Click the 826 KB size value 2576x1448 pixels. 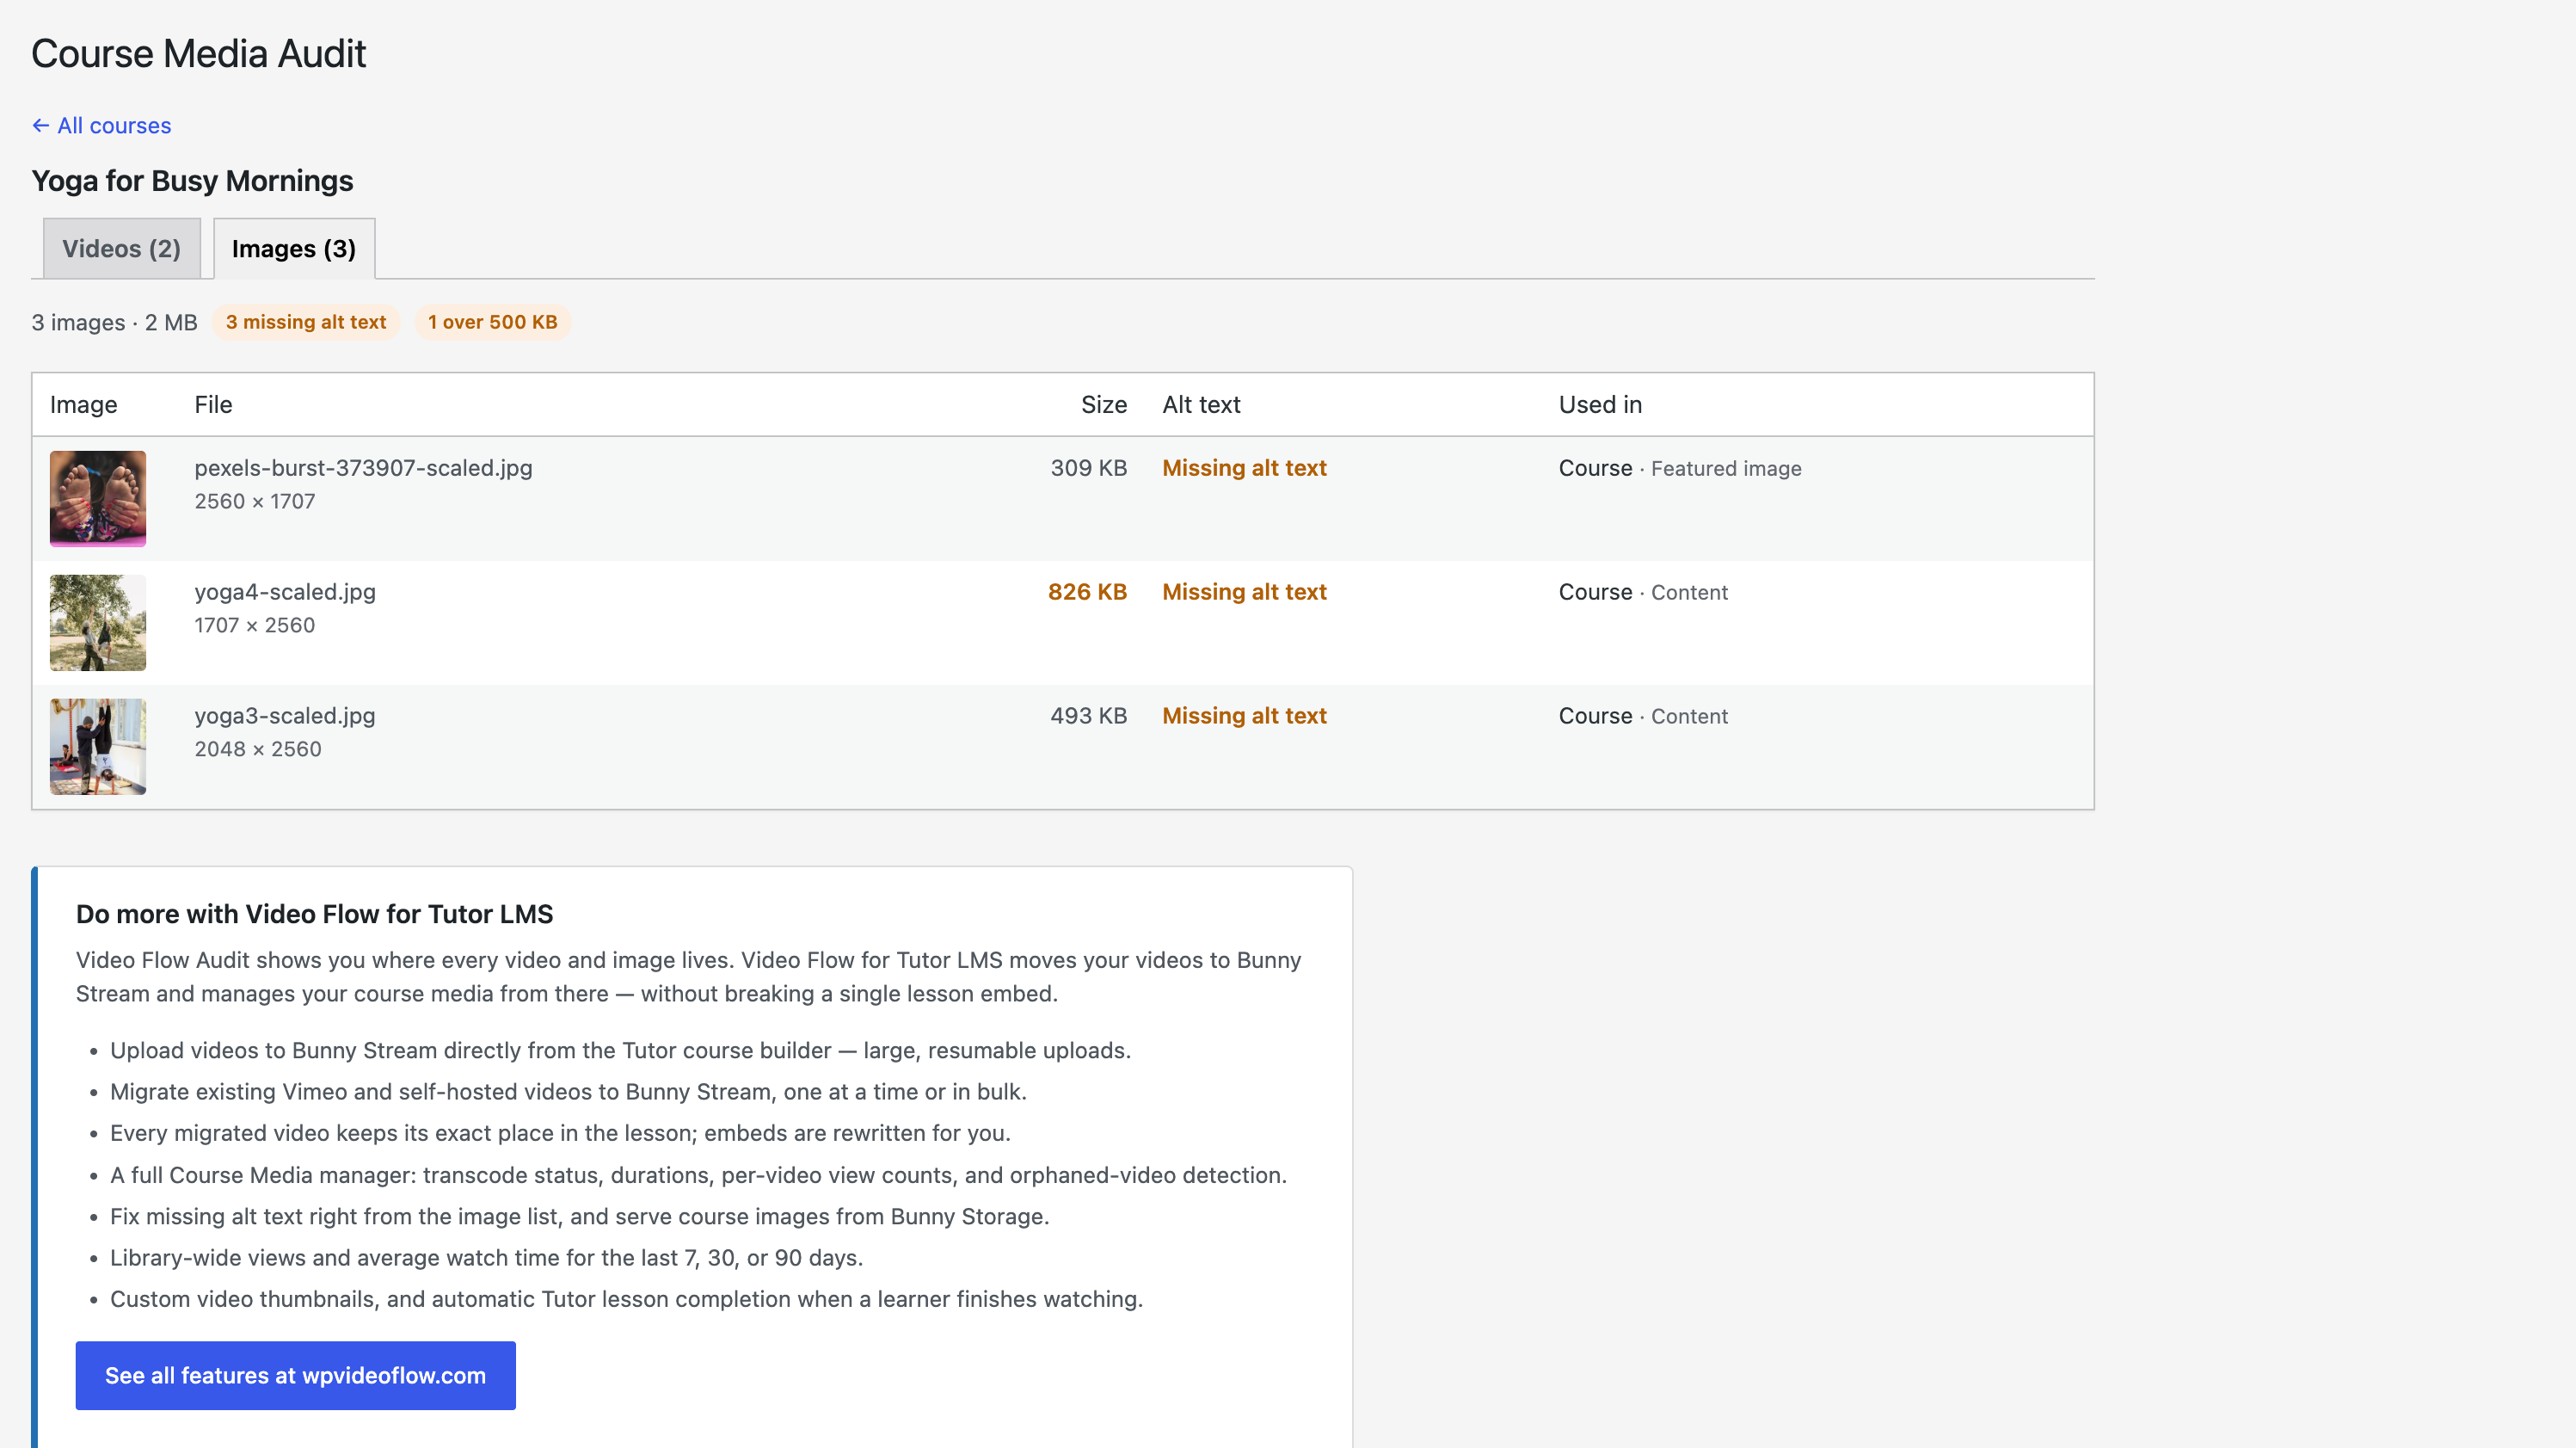coord(1087,592)
